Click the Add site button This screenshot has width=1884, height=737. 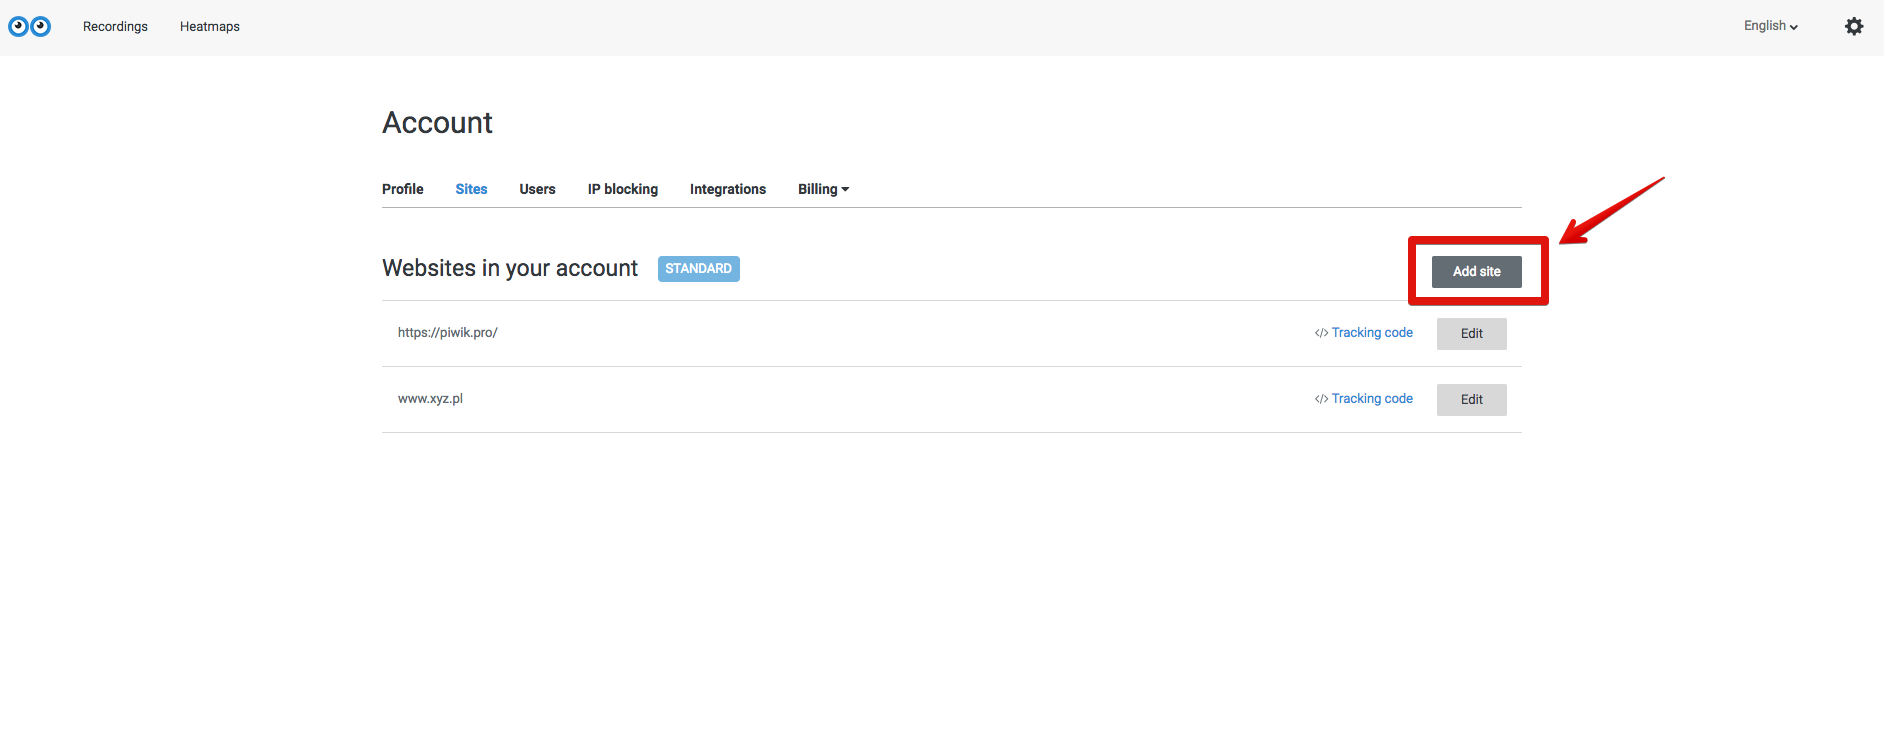(x=1477, y=272)
